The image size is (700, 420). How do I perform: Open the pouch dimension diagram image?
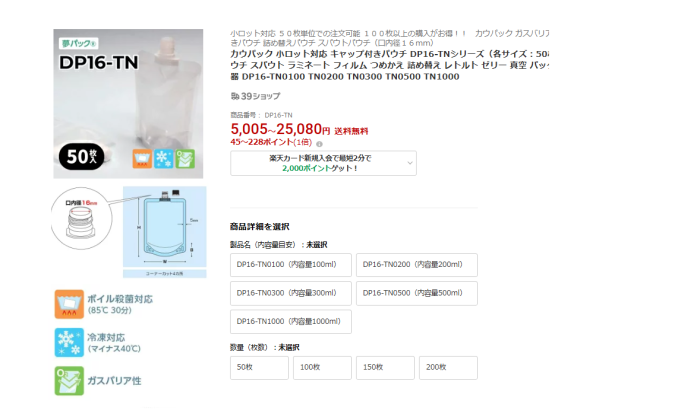point(165,232)
